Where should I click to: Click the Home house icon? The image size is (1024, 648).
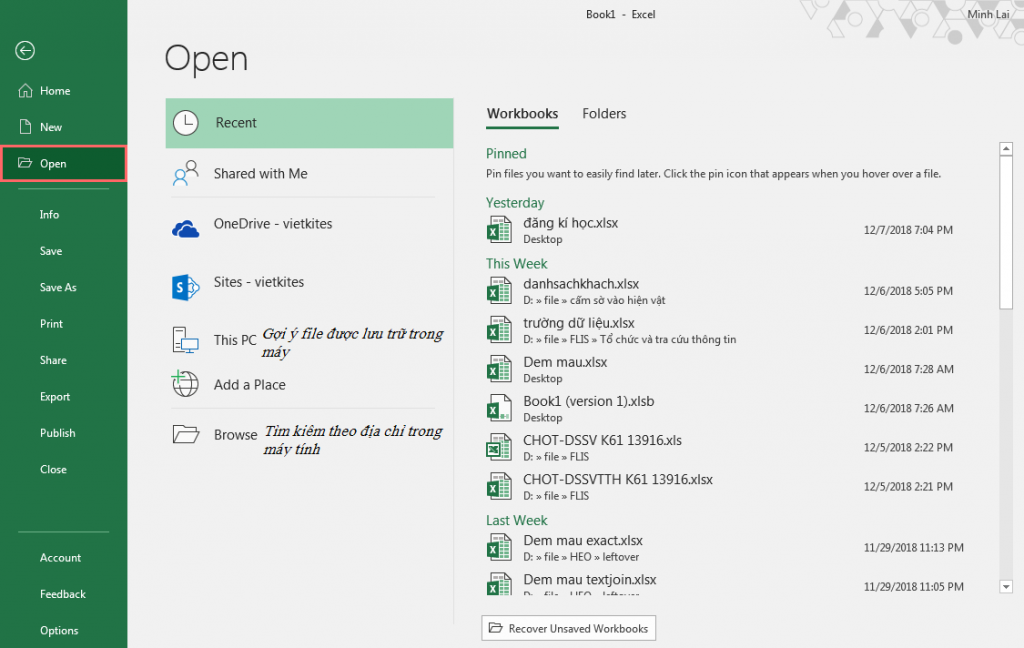[x=25, y=91]
